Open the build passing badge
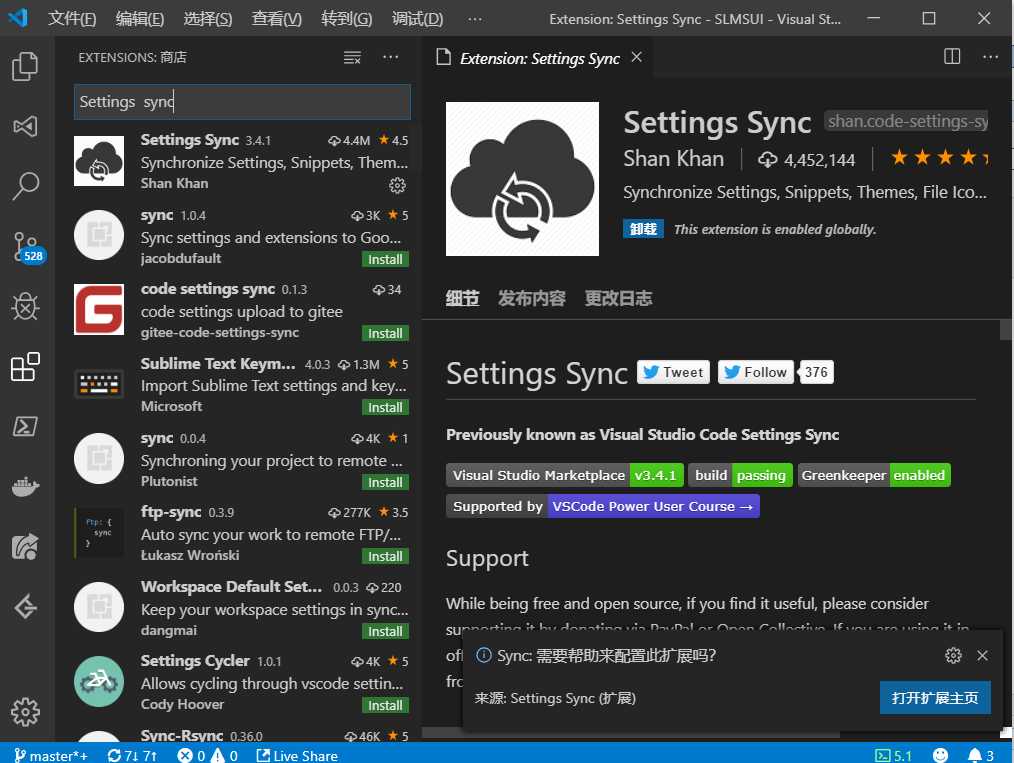Image resolution: width=1014 pixels, height=763 pixels. click(x=740, y=475)
